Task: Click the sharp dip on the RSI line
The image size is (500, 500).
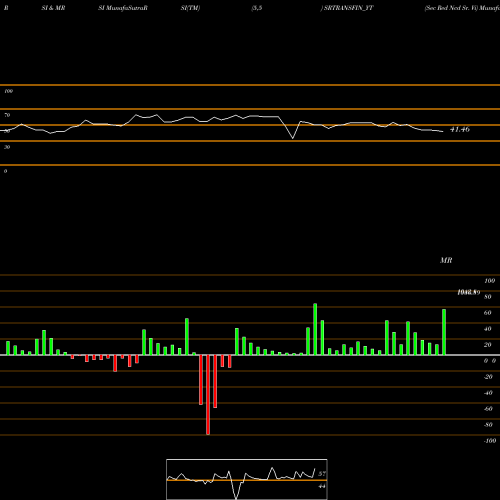Action: 293,137
